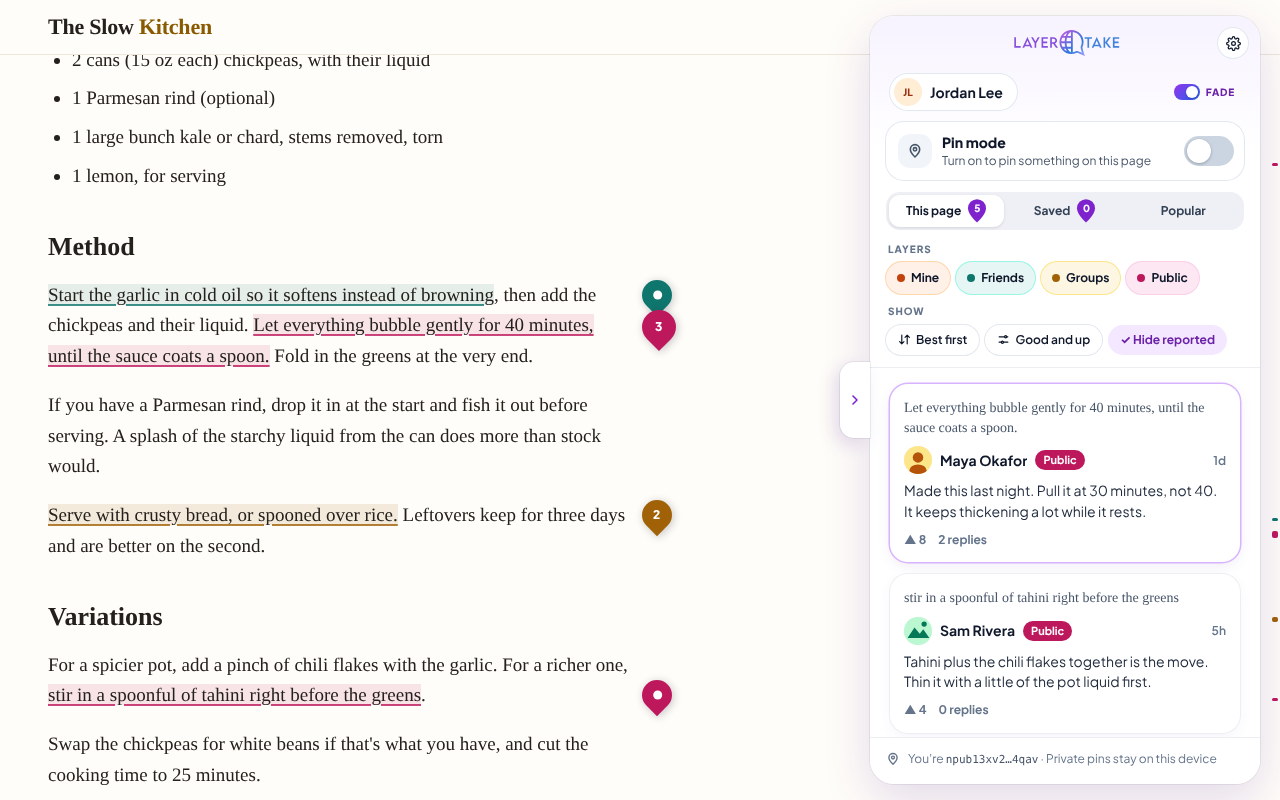Screen dimensions: 1280x800
Task: Click 'Tahini plus the chili flakes' comment text
Action: click(x=1056, y=671)
